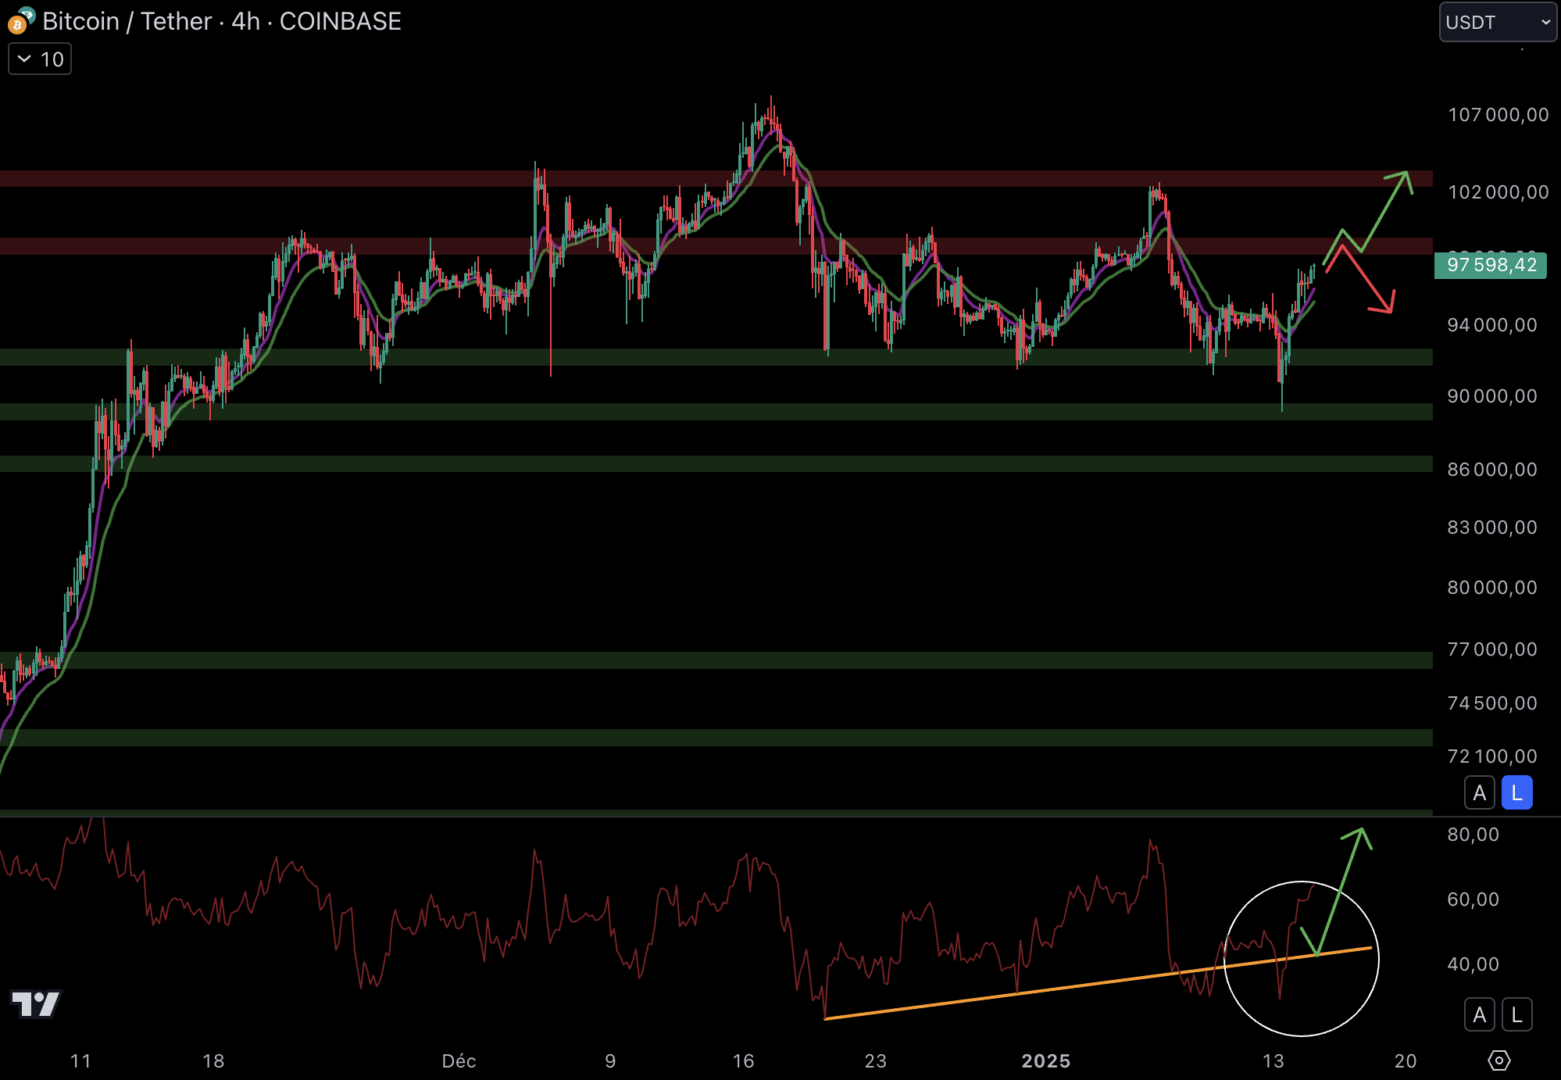1561x1080 pixels.
Task: Open the USDT currency dropdown
Action: tap(1496, 22)
